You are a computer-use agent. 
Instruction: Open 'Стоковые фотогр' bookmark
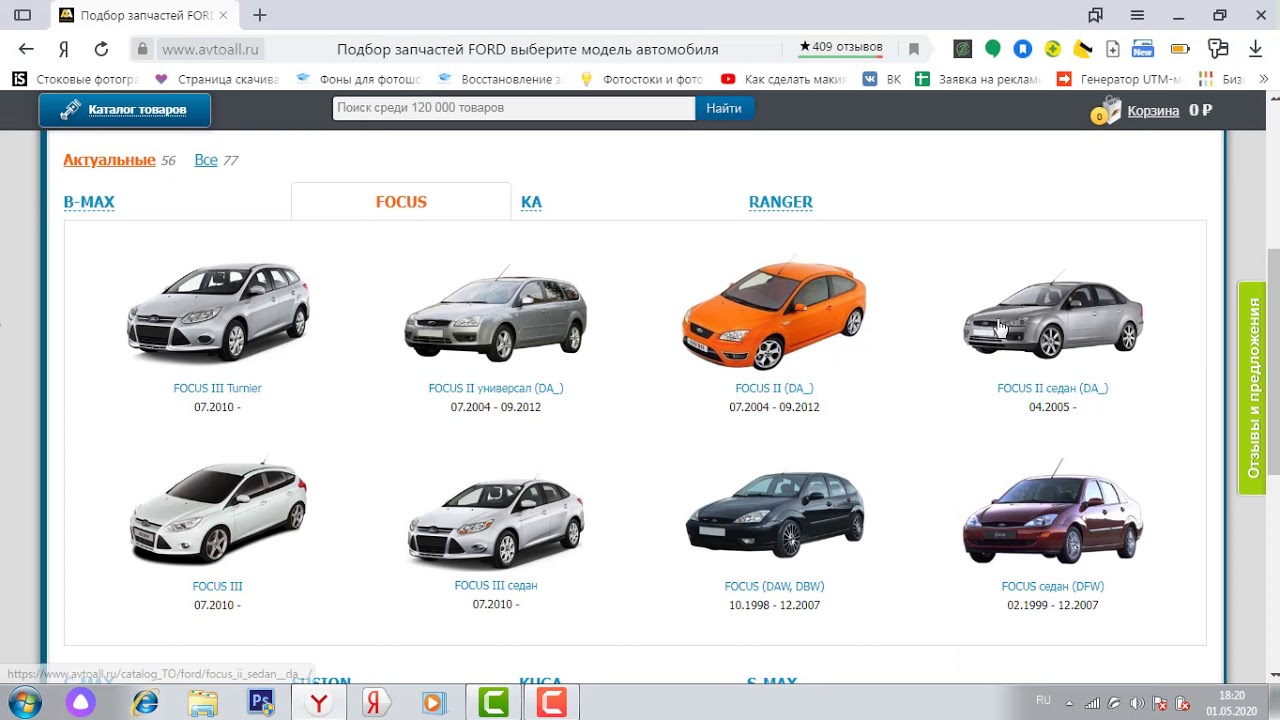(76, 79)
